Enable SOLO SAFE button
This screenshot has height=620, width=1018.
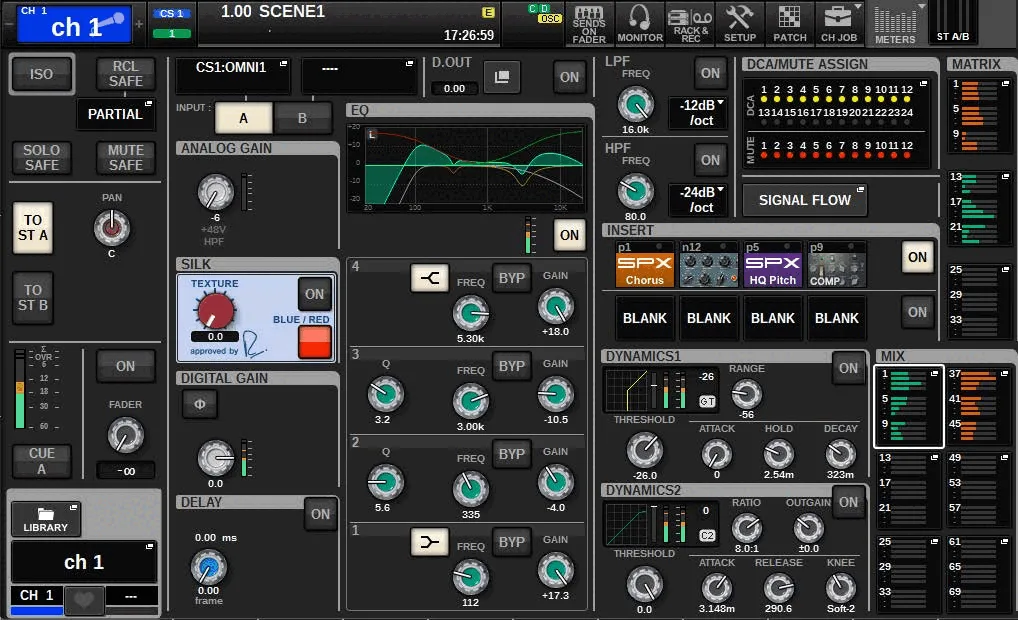pos(42,158)
